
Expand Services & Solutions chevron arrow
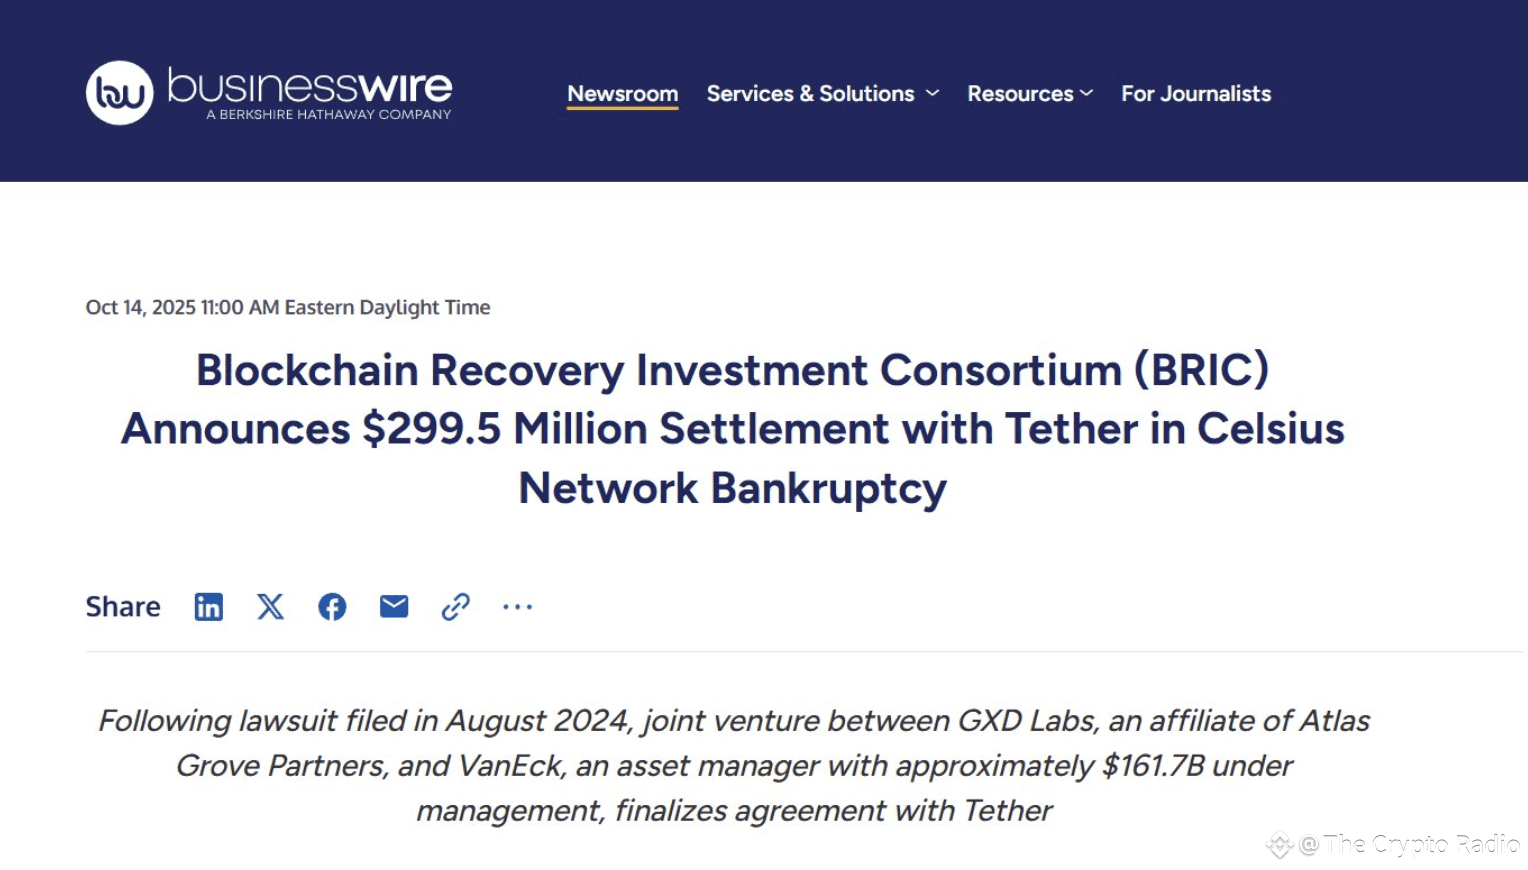pyautogui.click(x=934, y=93)
